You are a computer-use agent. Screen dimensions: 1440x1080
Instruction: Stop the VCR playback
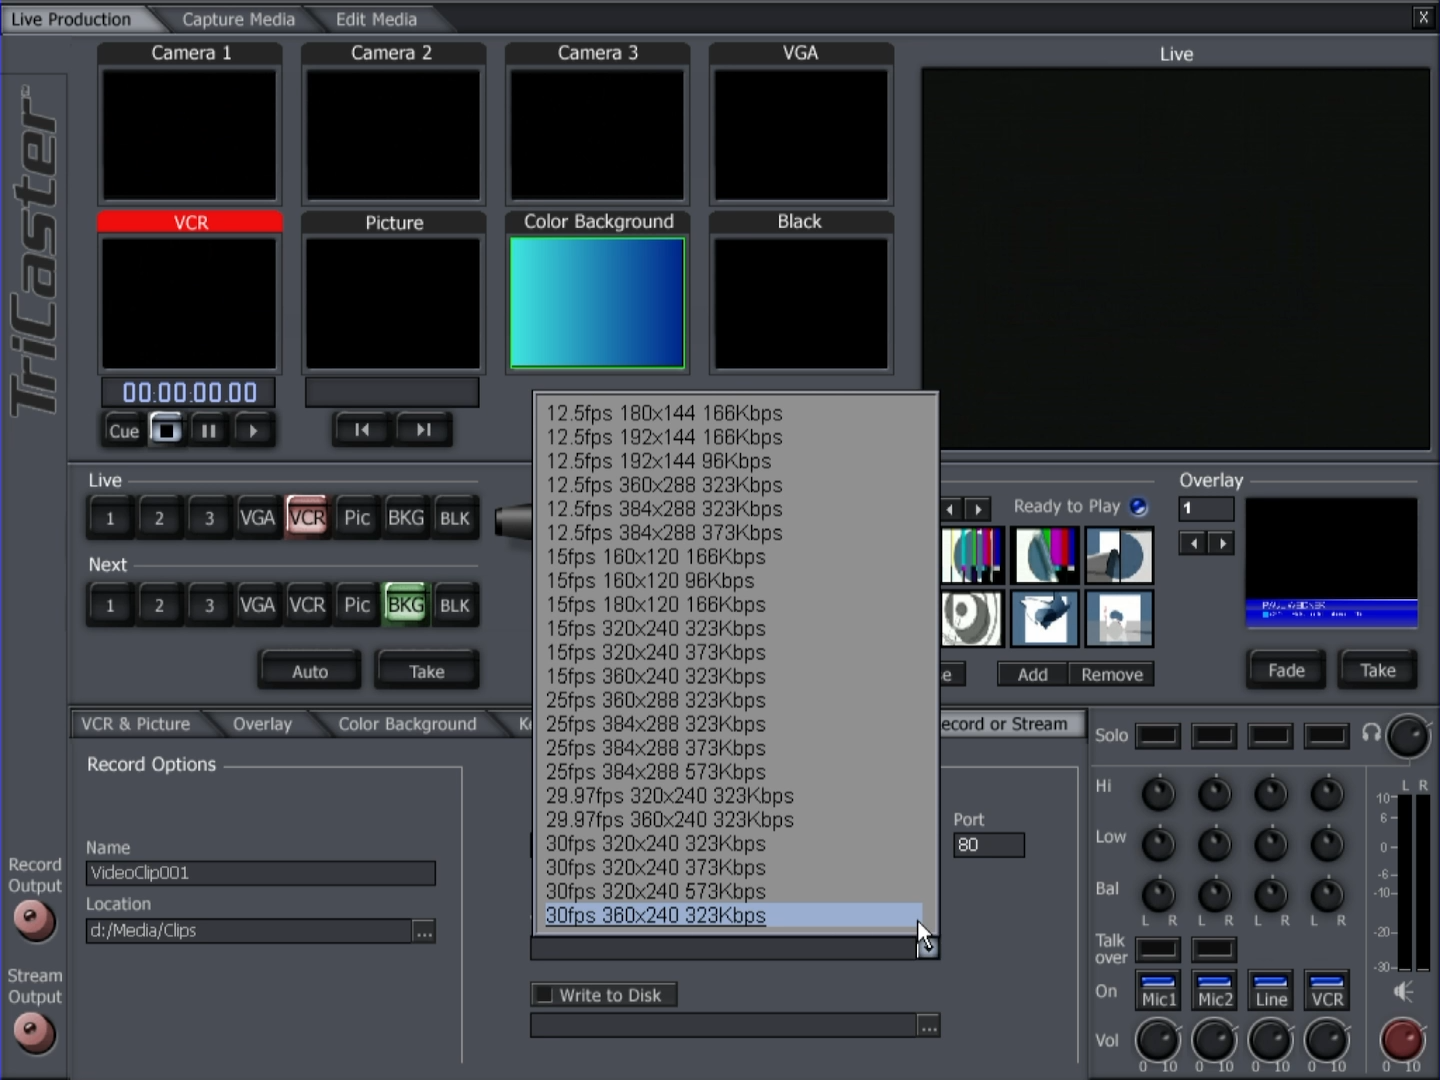pyautogui.click(x=166, y=430)
